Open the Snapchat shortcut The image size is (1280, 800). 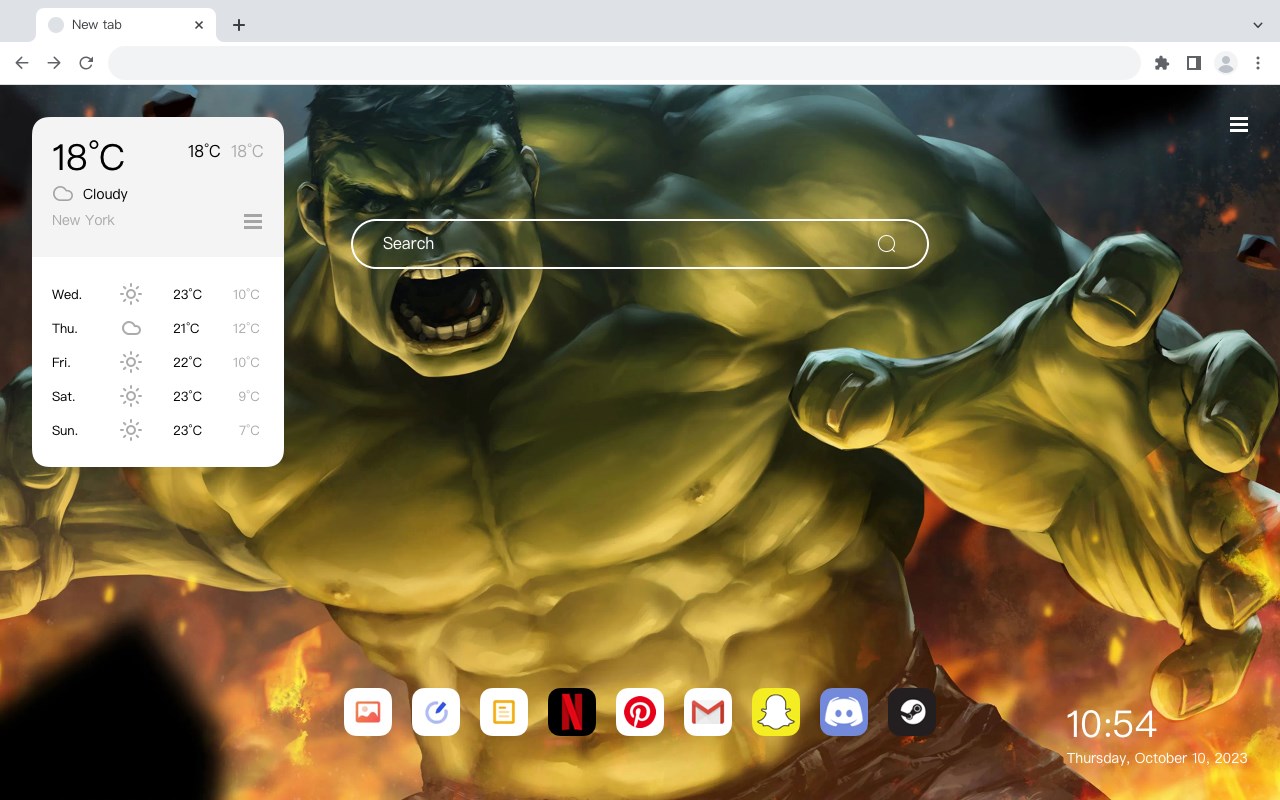[x=776, y=712]
